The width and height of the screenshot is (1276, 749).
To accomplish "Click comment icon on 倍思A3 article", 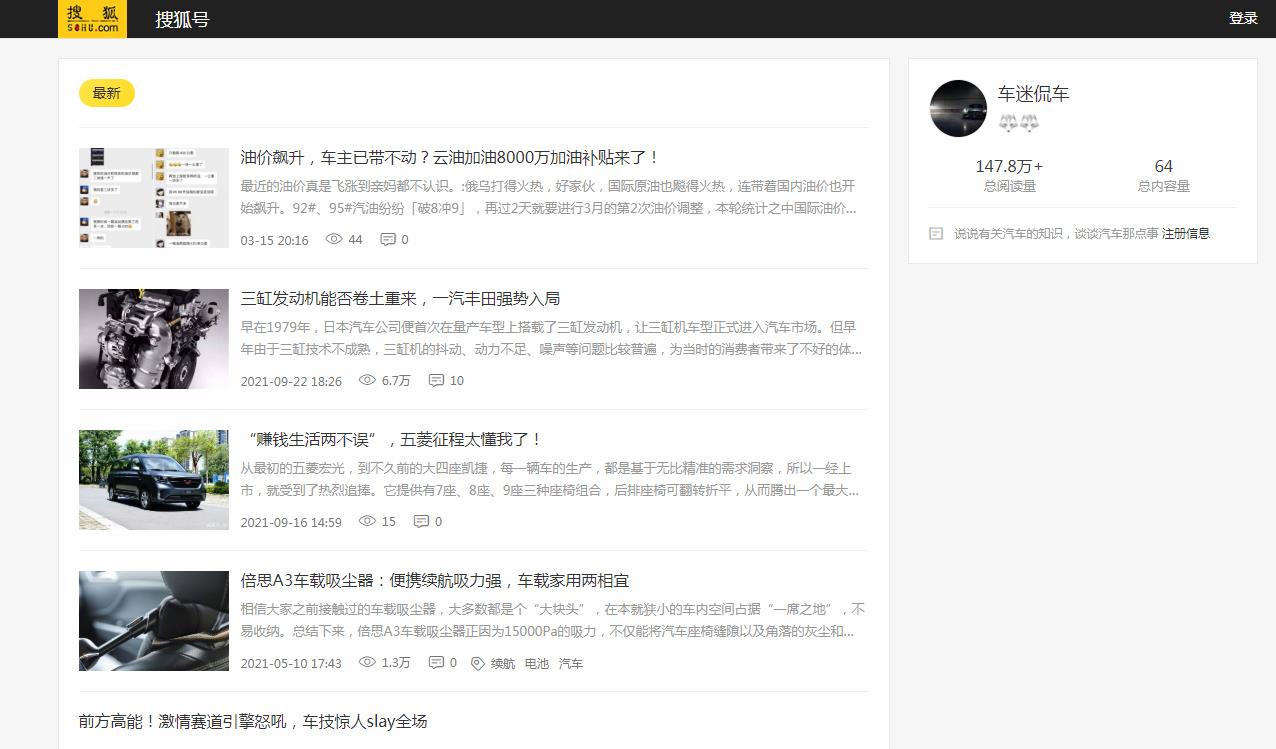I will 436,662.
